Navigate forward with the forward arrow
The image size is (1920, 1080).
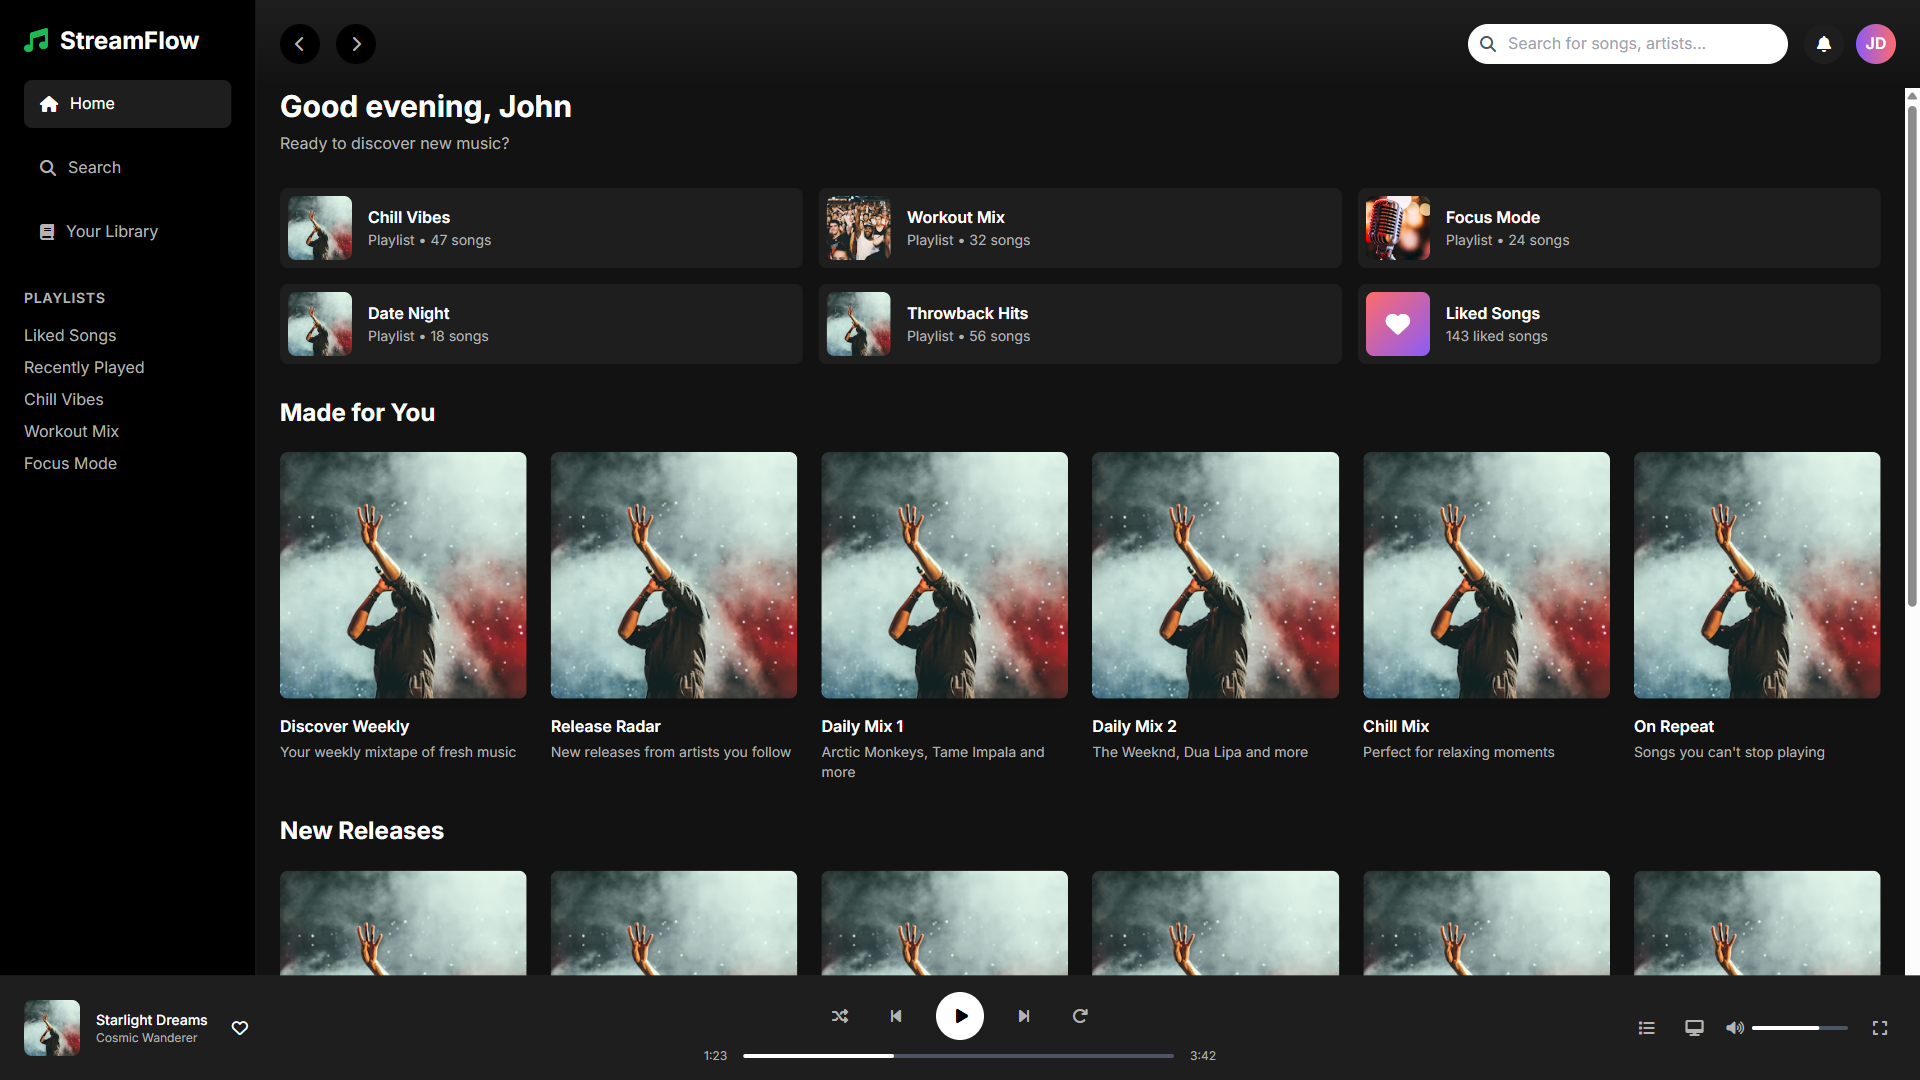click(x=356, y=43)
